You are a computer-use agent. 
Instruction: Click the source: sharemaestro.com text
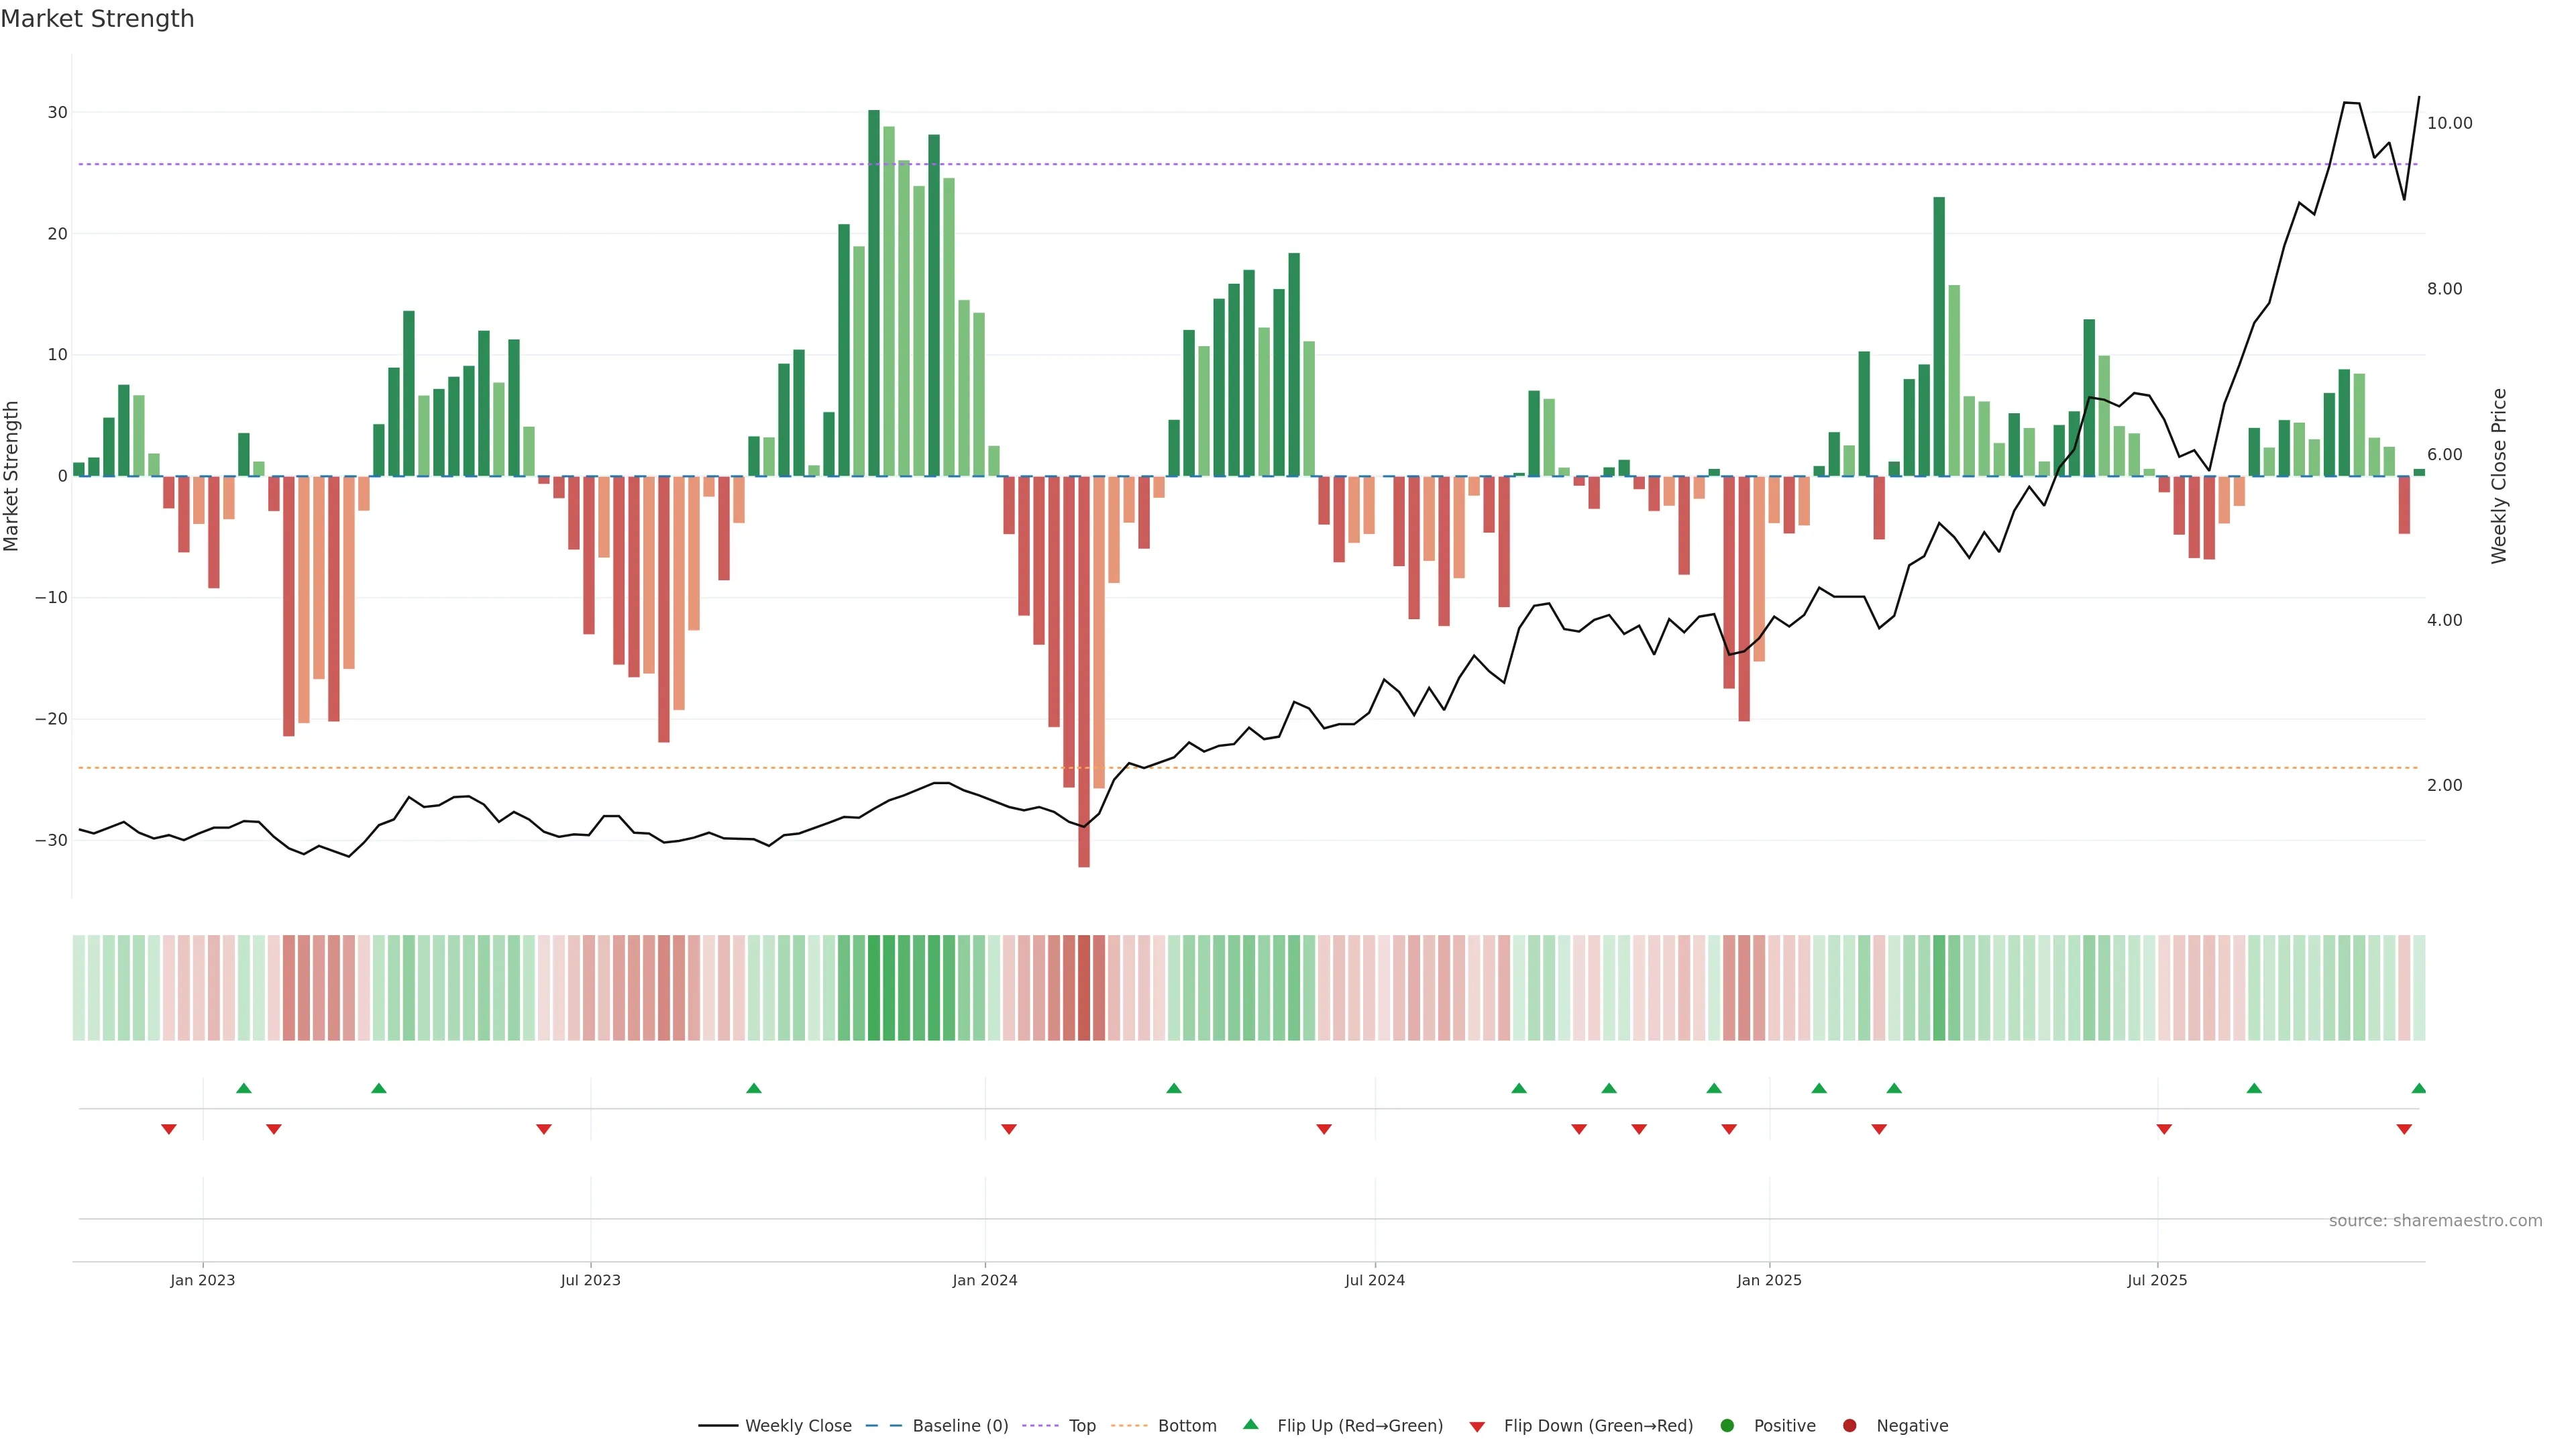click(x=2435, y=1221)
